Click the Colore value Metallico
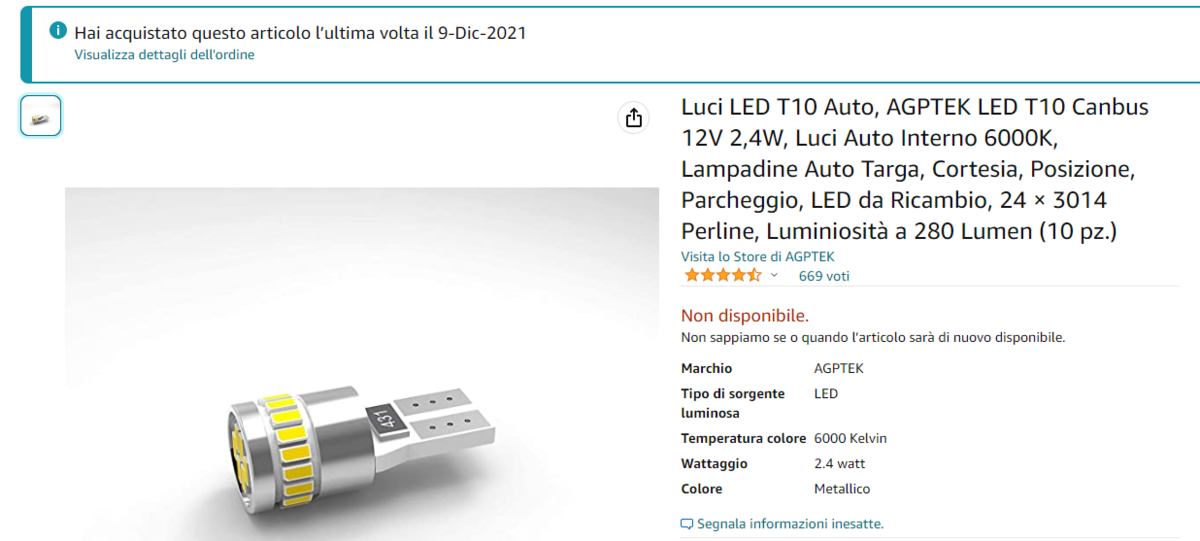Image resolution: width=1200 pixels, height=541 pixels. click(x=842, y=489)
